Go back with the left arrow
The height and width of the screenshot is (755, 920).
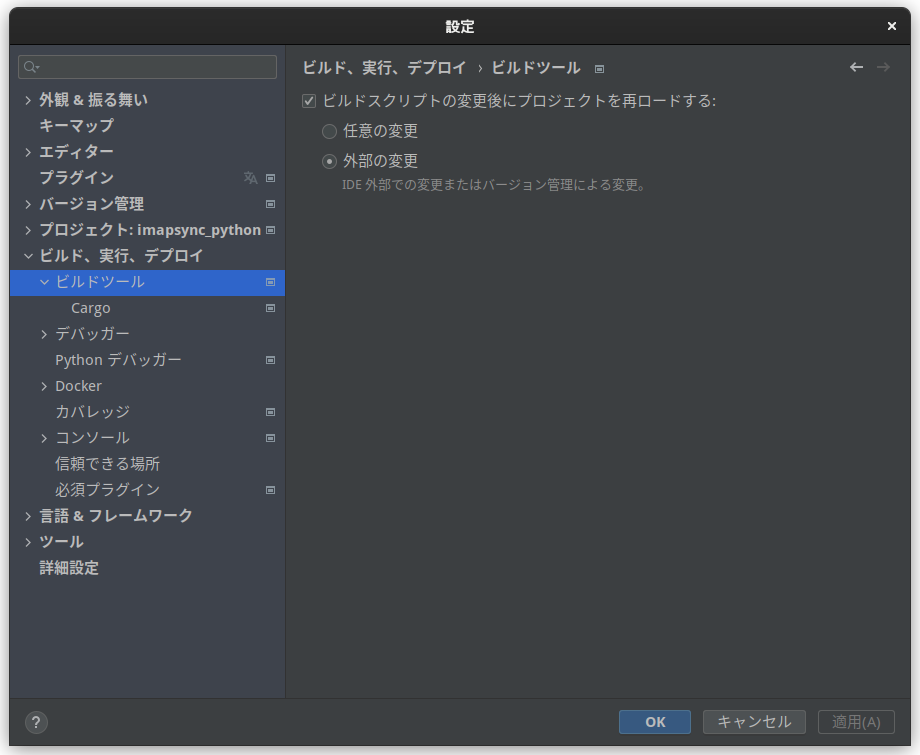click(857, 67)
